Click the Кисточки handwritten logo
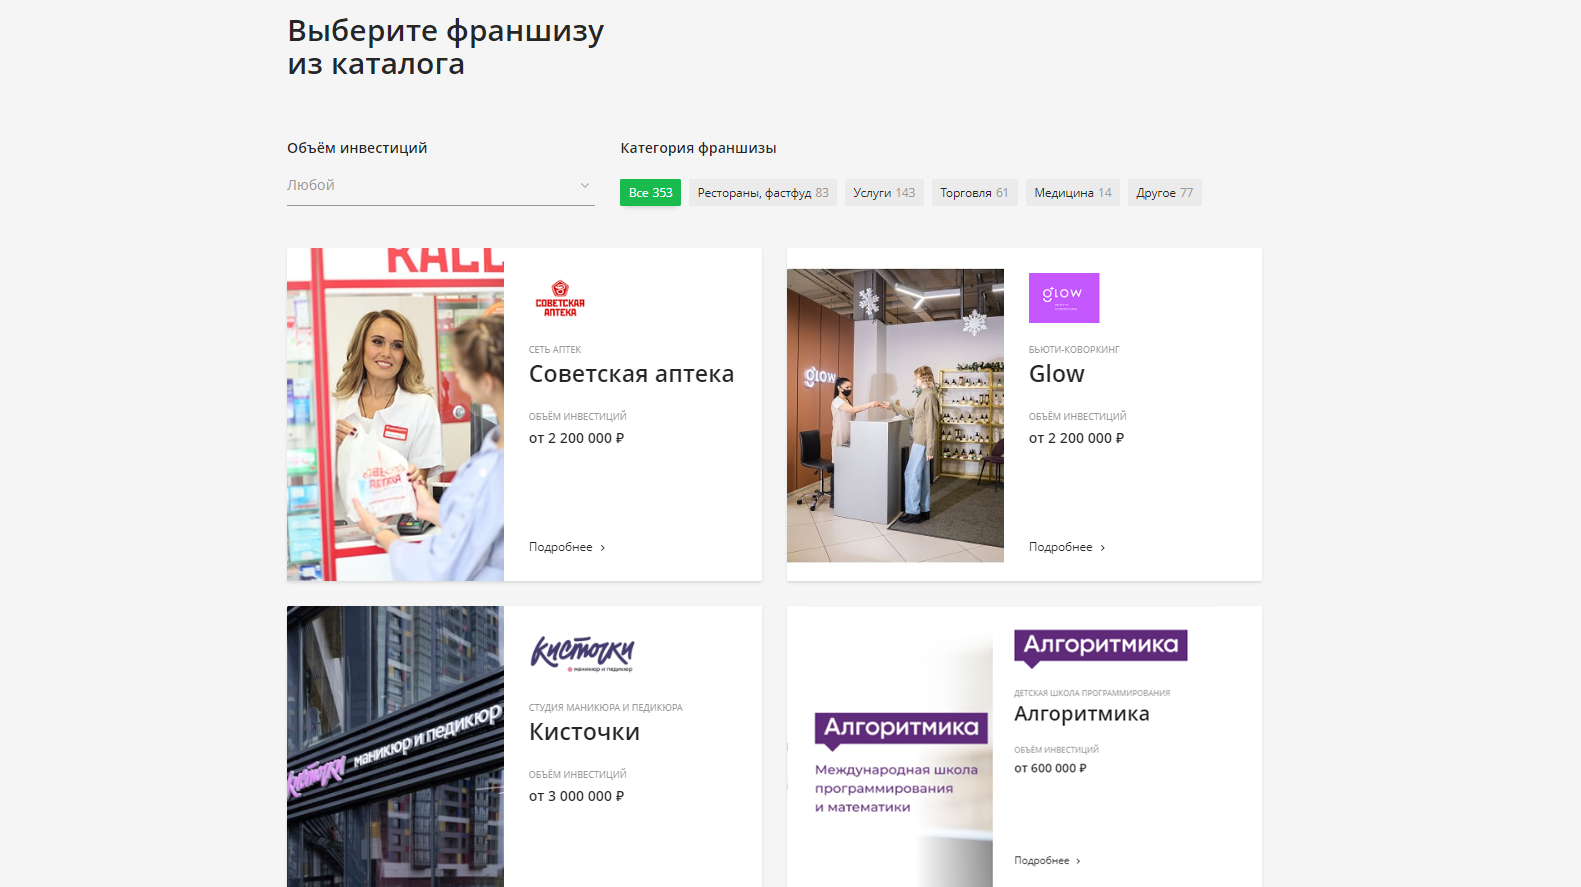1581x887 pixels. 582,654
